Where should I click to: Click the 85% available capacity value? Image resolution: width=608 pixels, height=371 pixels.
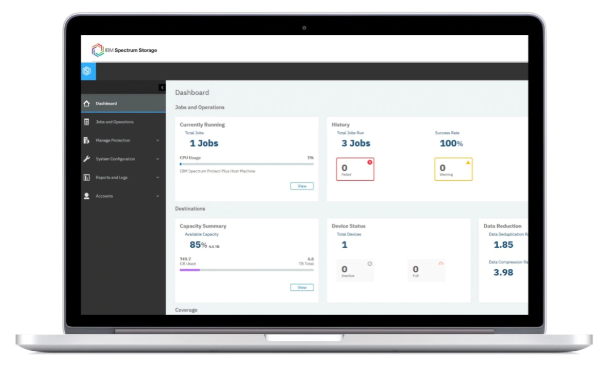pos(198,245)
